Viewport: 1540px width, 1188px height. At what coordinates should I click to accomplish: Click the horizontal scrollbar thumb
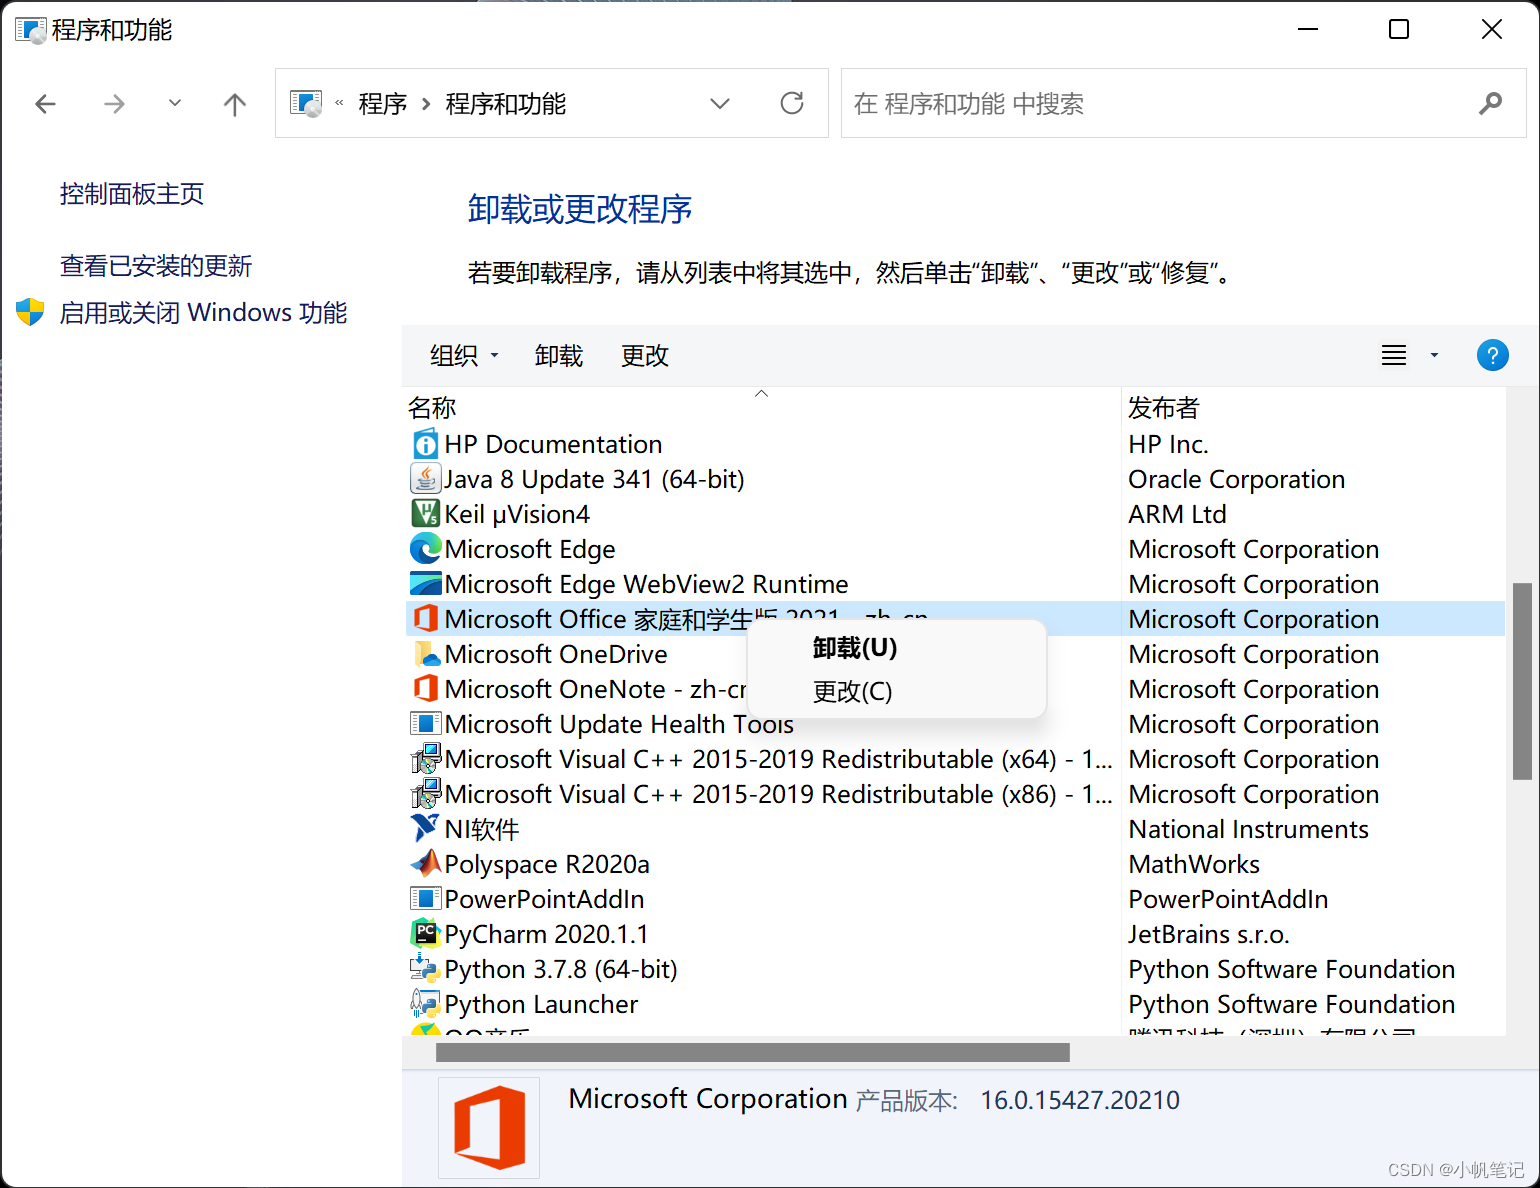(x=753, y=1052)
